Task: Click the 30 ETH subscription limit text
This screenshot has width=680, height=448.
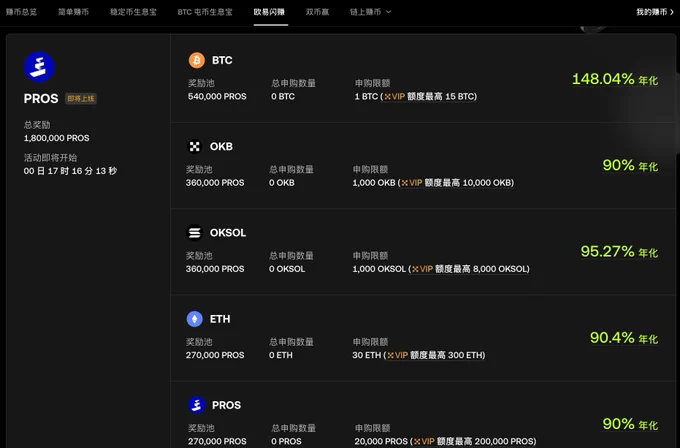Action: point(366,355)
